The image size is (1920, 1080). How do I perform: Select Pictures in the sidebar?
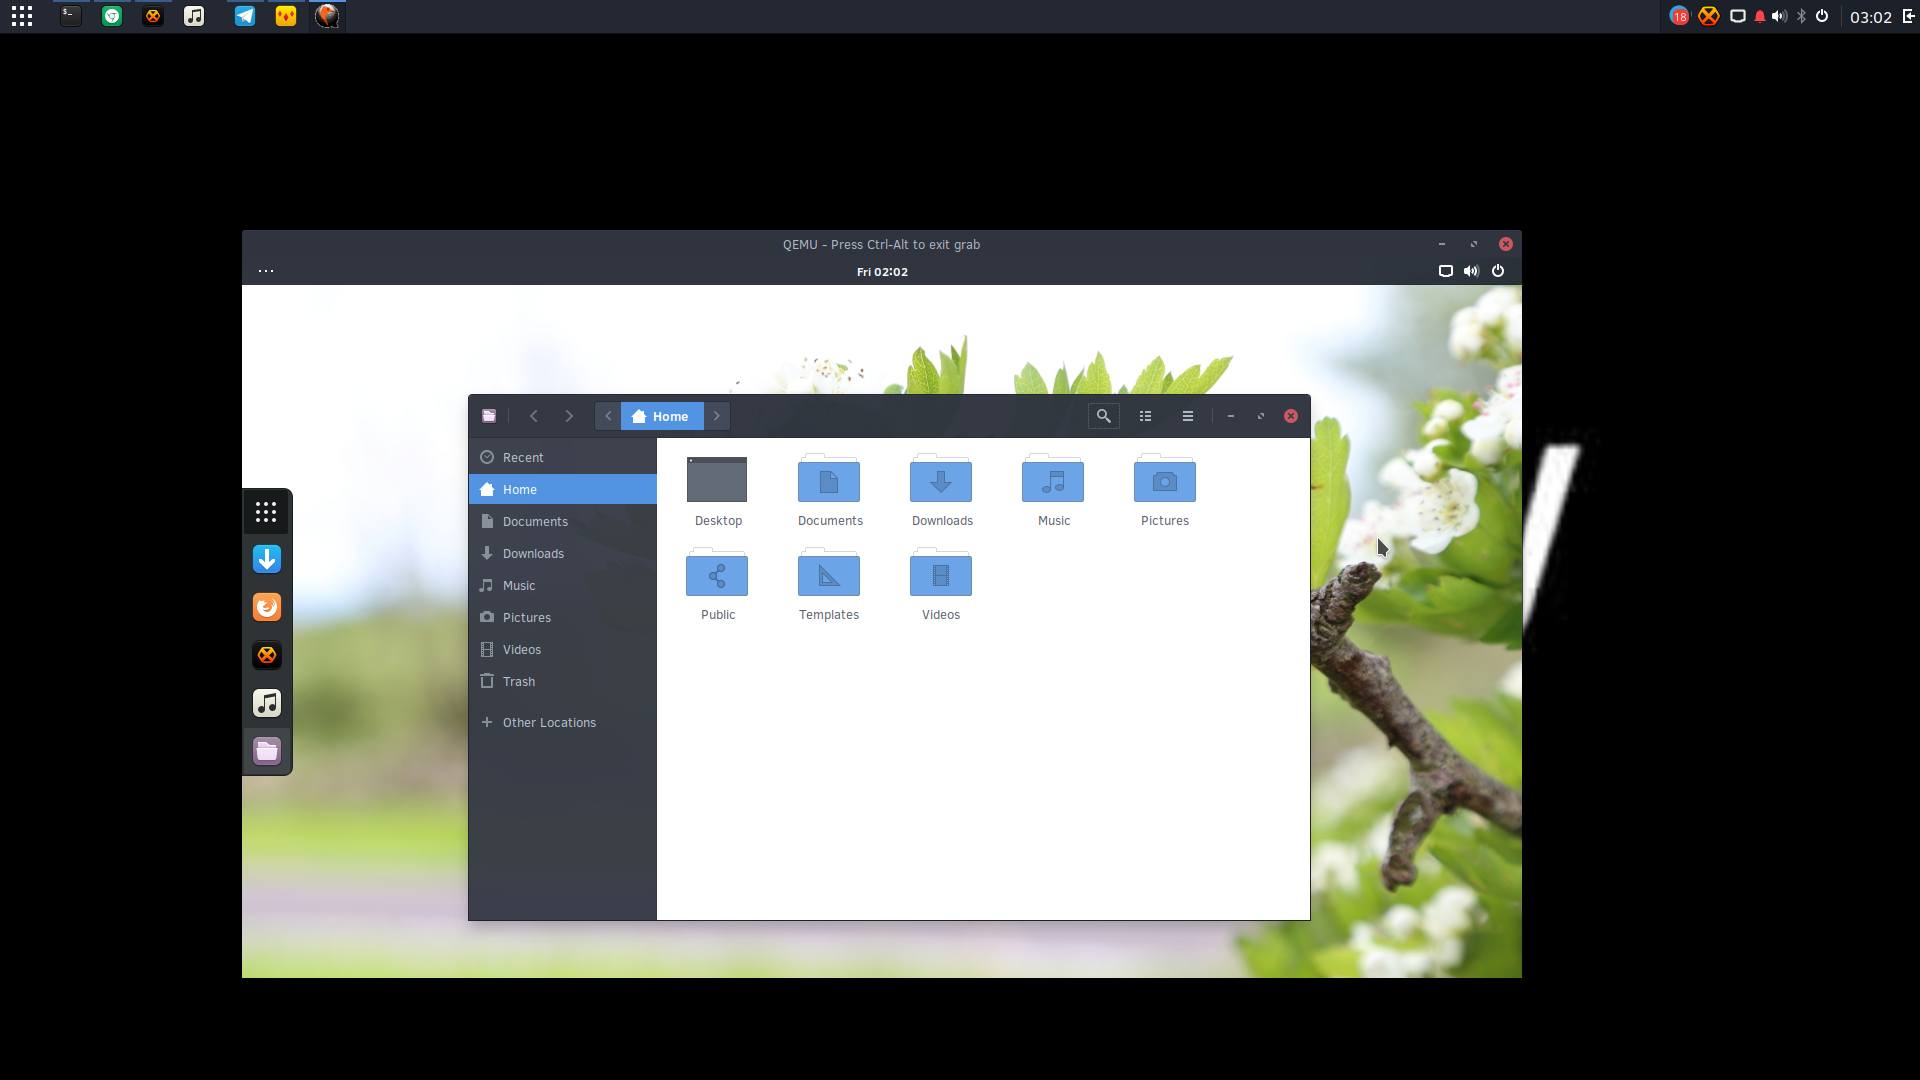coord(563,617)
